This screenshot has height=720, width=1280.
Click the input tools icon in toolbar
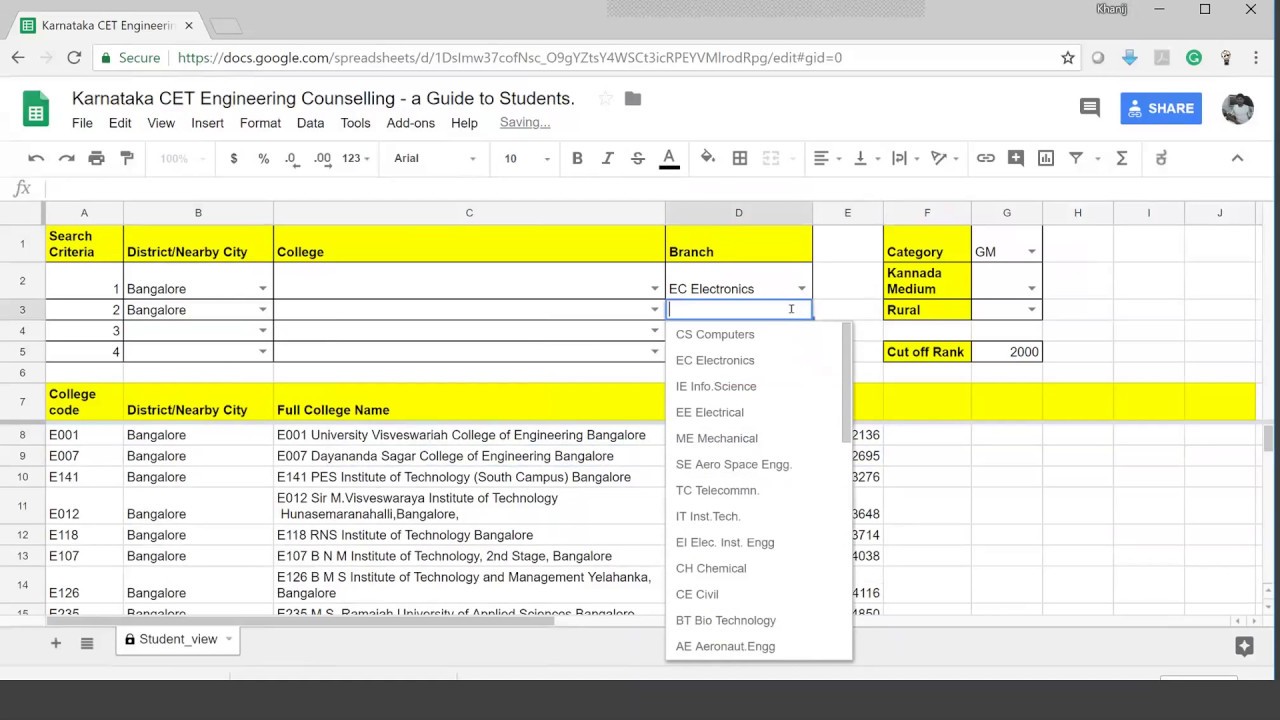(x=1161, y=158)
